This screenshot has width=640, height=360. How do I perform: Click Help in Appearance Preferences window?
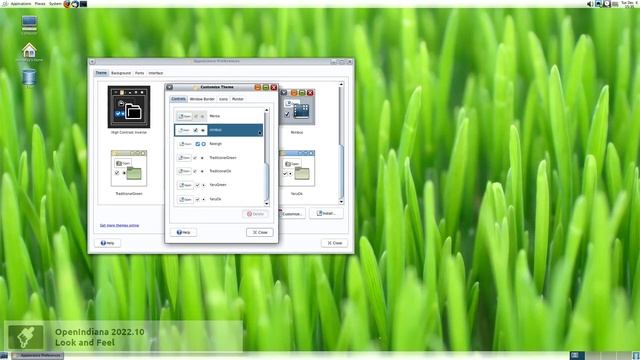point(107,243)
